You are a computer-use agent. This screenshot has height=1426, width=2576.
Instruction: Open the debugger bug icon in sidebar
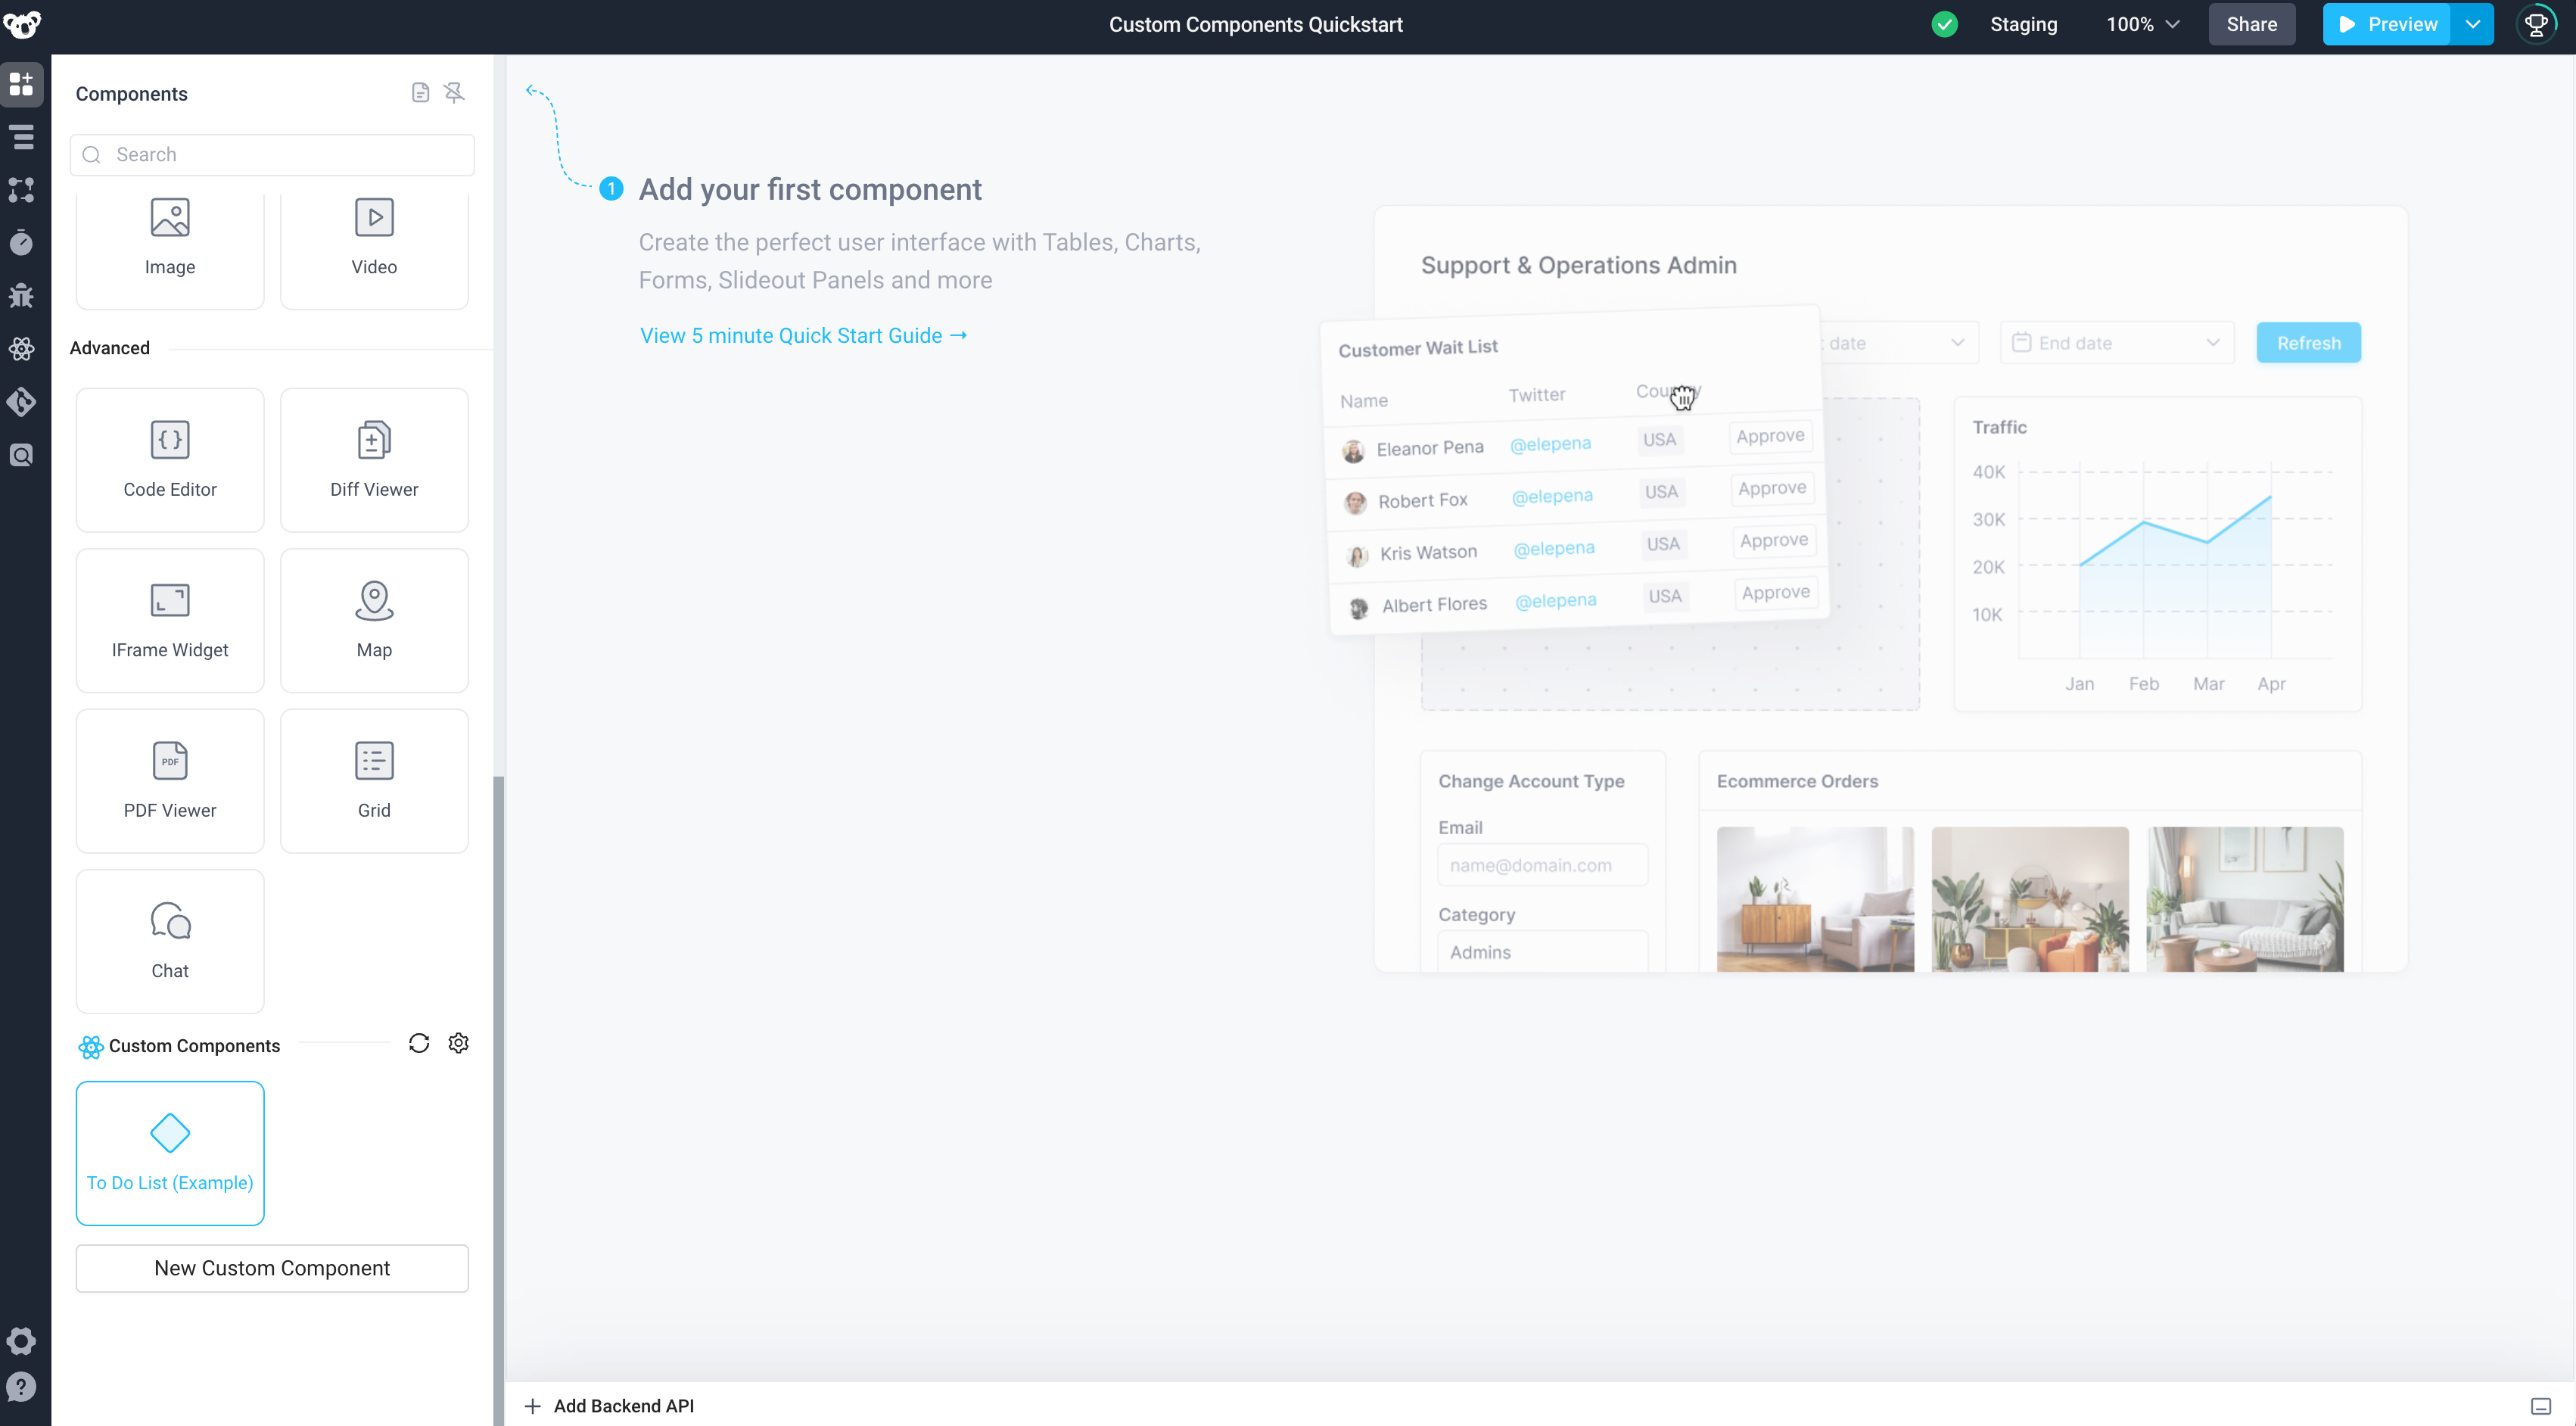[21, 296]
